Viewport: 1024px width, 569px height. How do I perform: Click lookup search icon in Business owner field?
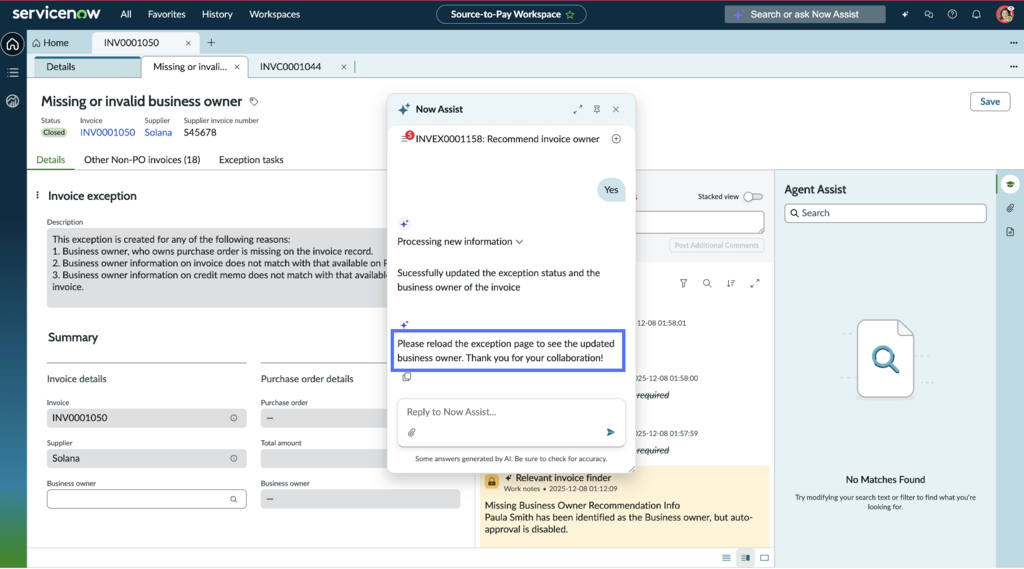[233, 499]
